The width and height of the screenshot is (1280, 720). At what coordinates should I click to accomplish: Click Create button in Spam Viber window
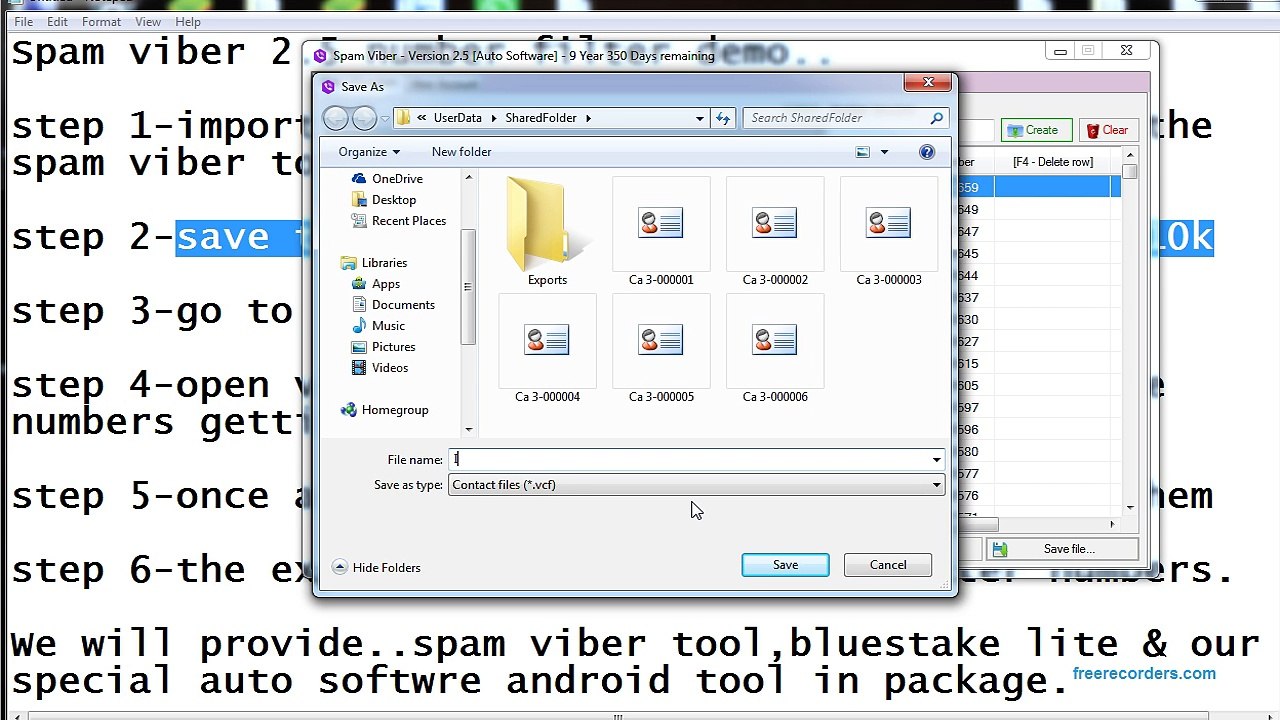(1035, 130)
